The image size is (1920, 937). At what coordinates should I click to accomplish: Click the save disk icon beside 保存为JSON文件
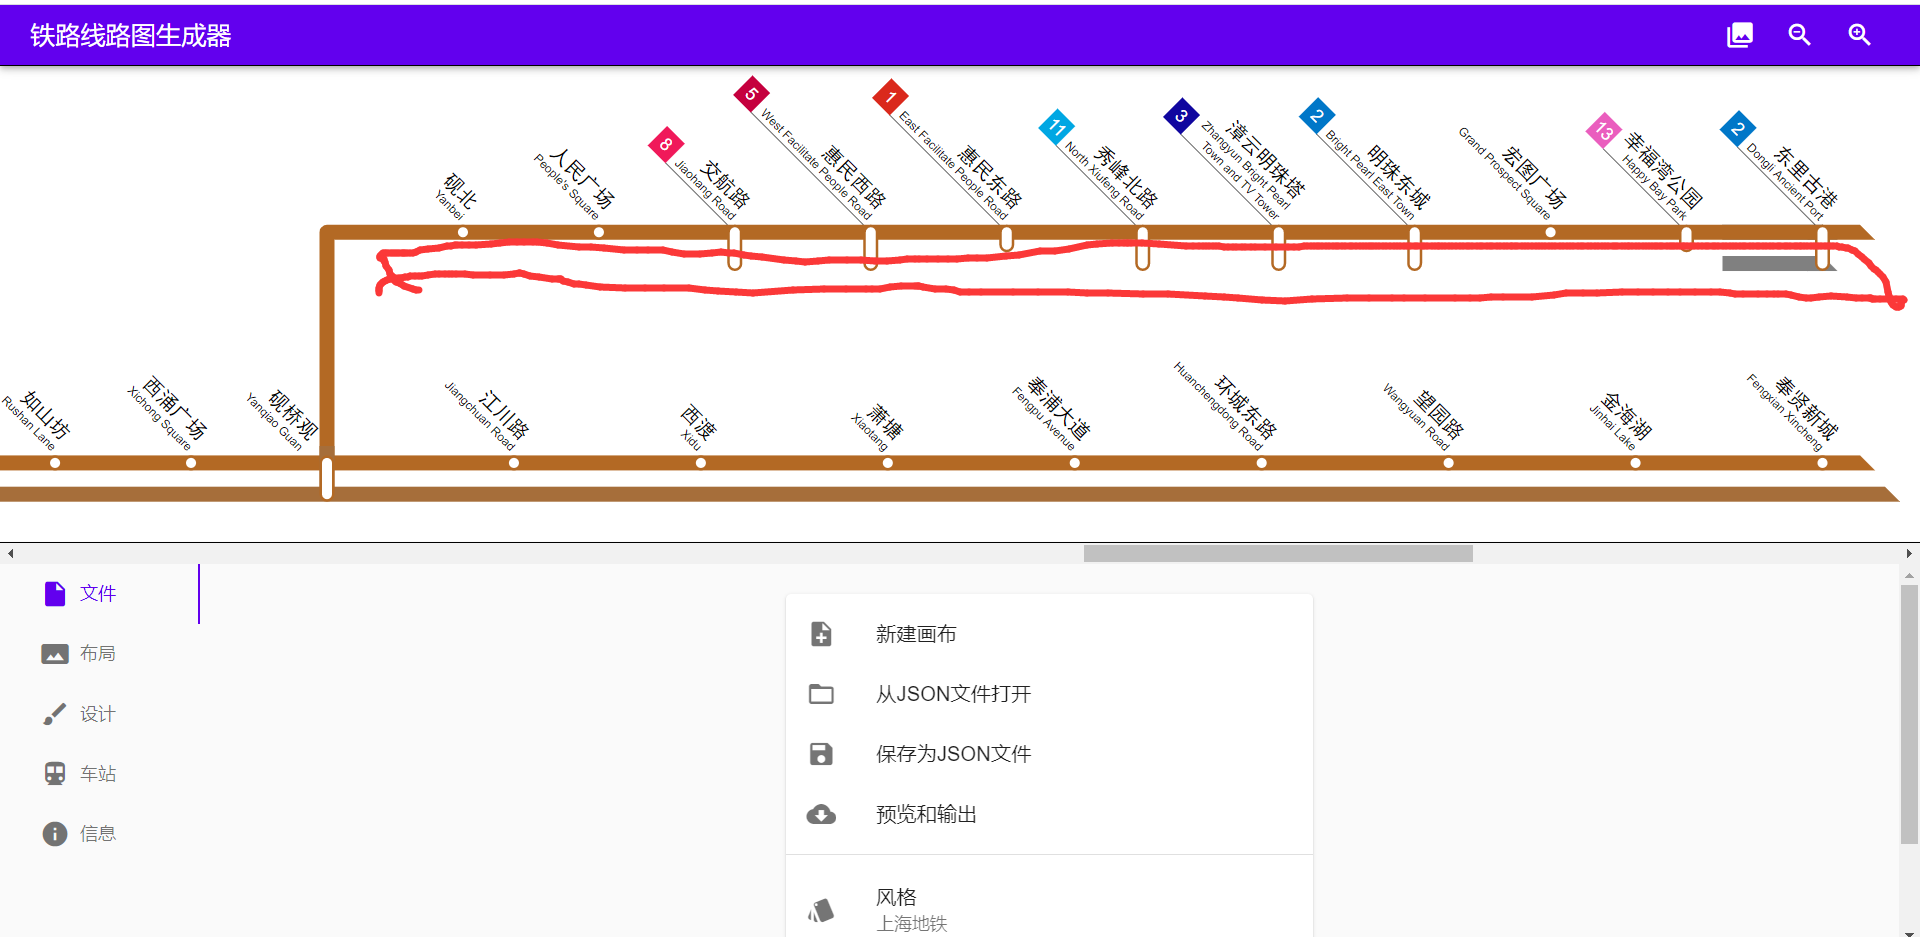point(821,753)
